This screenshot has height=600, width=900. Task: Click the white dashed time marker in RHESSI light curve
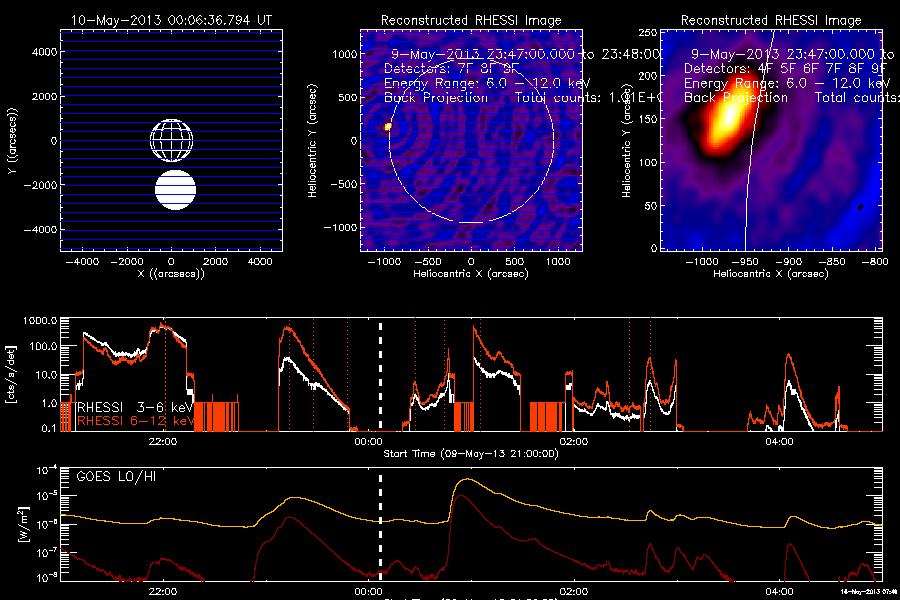click(x=380, y=376)
